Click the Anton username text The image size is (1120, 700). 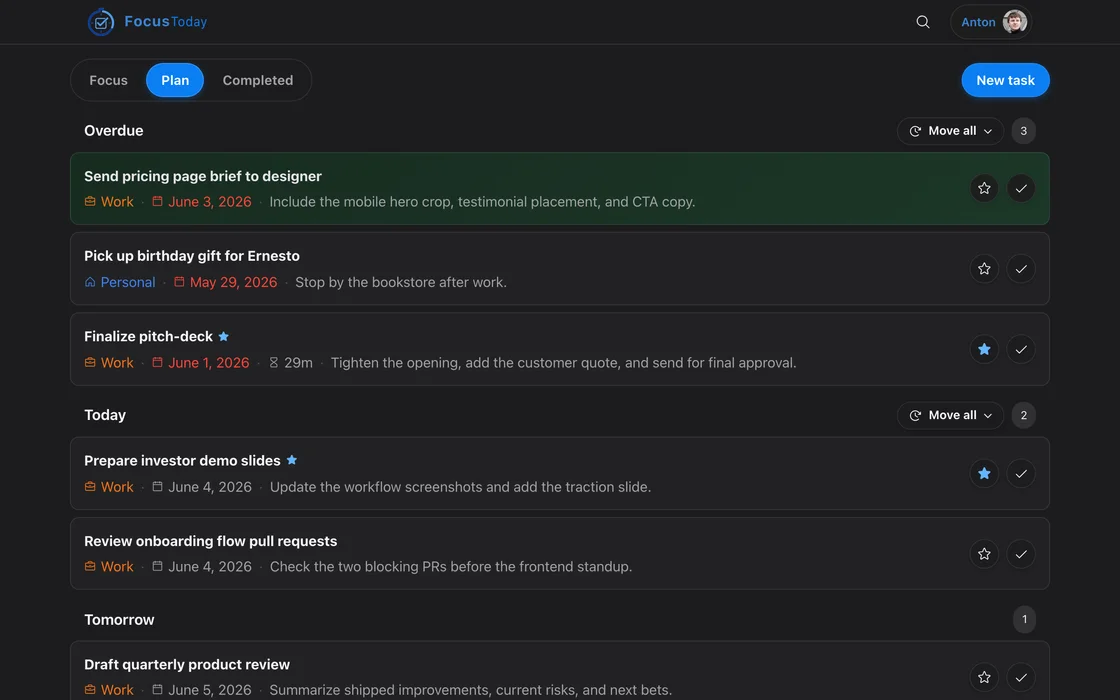[x=978, y=22]
